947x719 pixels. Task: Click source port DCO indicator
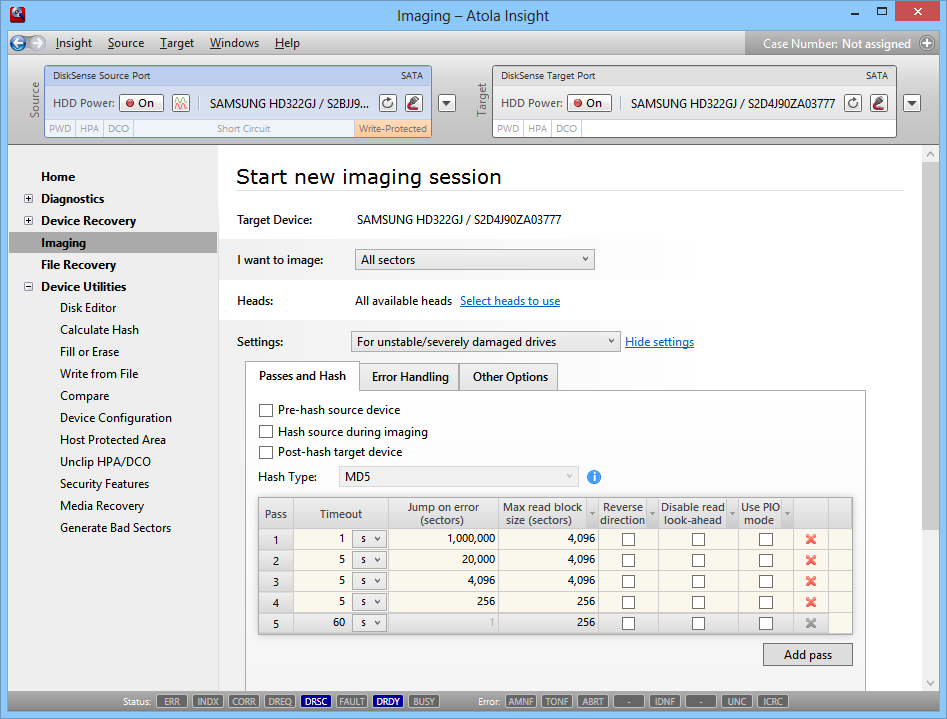coord(118,129)
